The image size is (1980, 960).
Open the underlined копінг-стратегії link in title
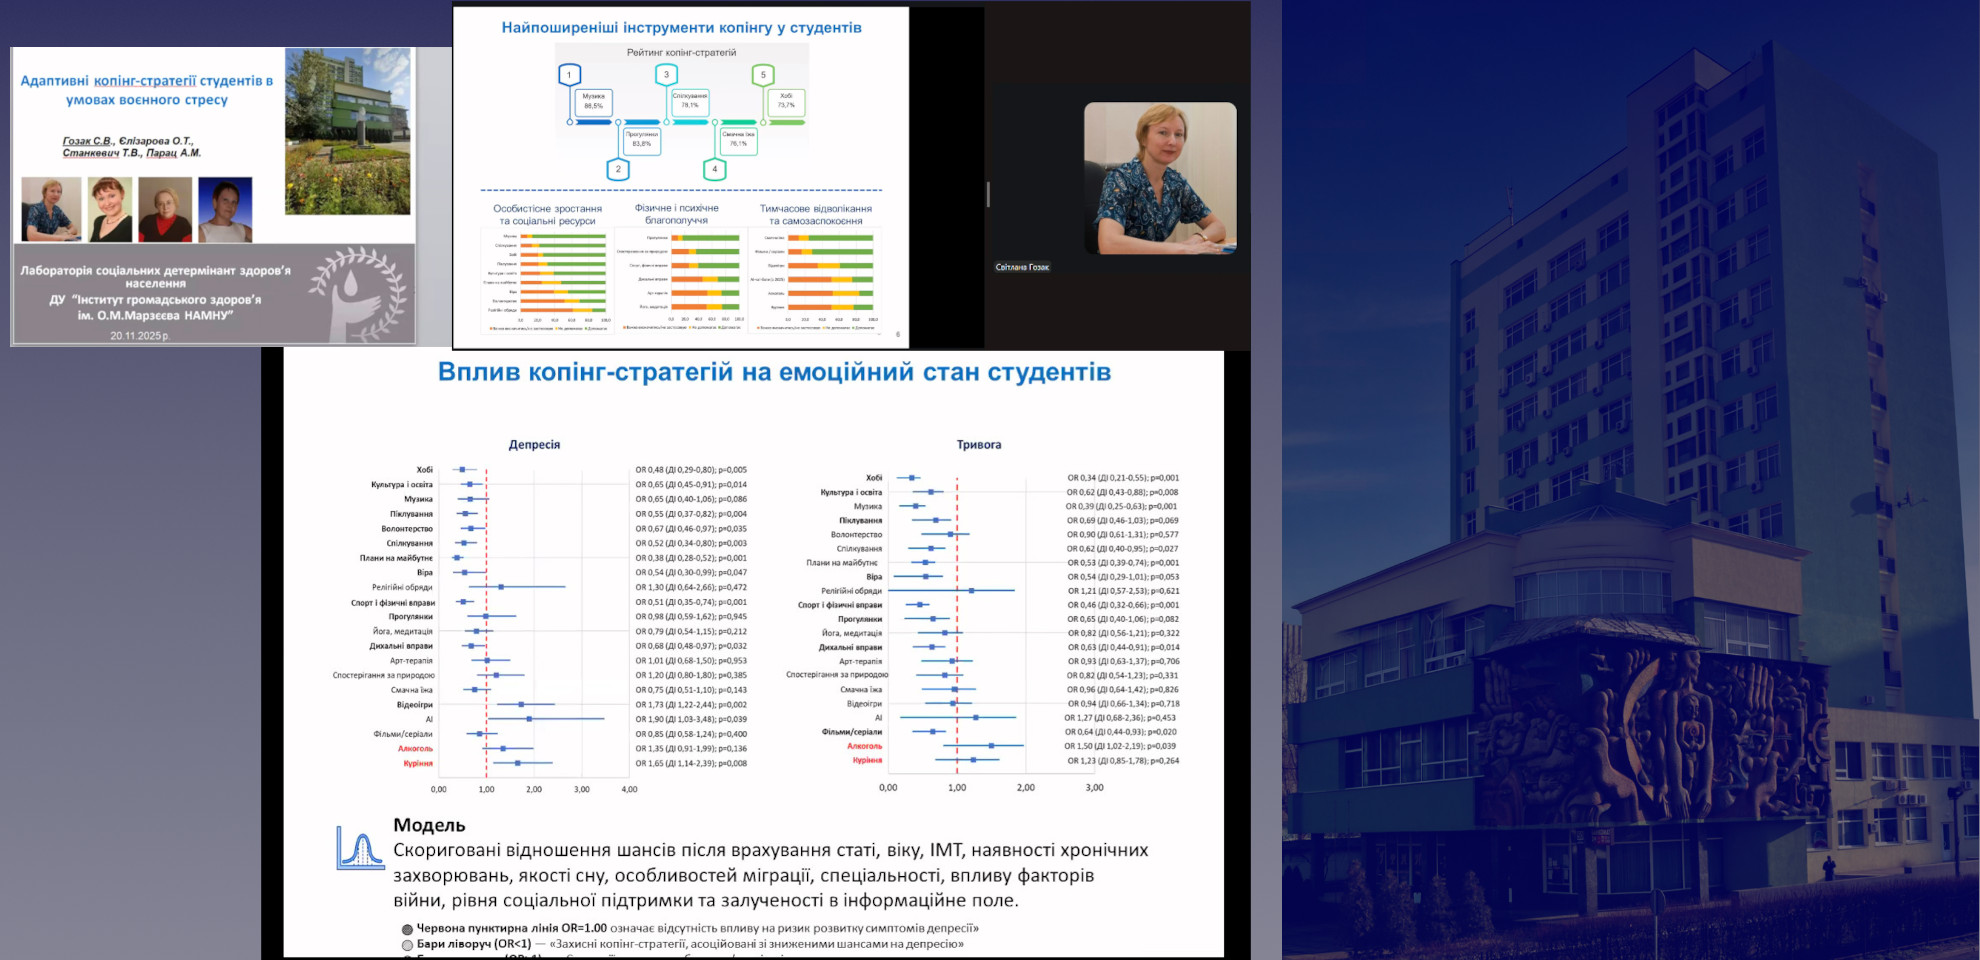pos(144,81)
